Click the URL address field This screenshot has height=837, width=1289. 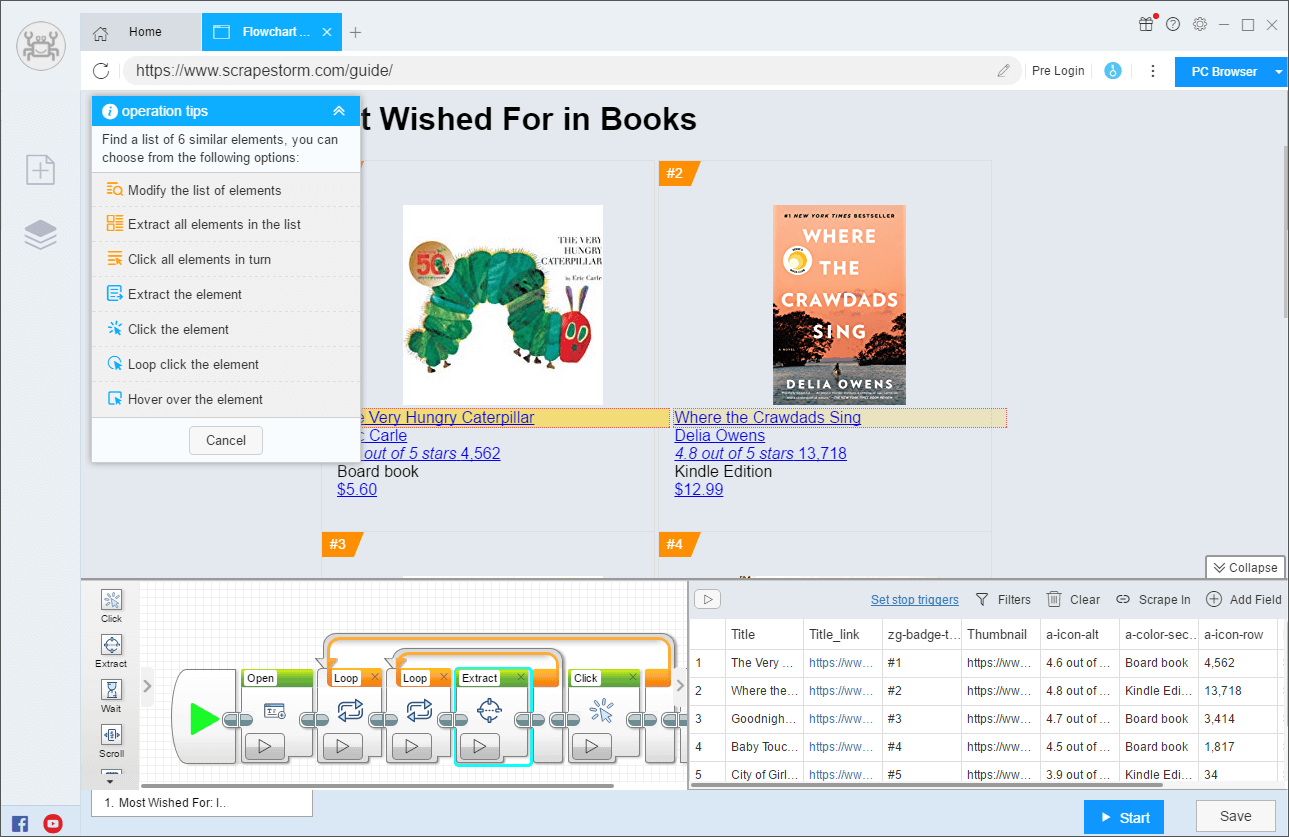pyautogui.click(x=560, y=71)
